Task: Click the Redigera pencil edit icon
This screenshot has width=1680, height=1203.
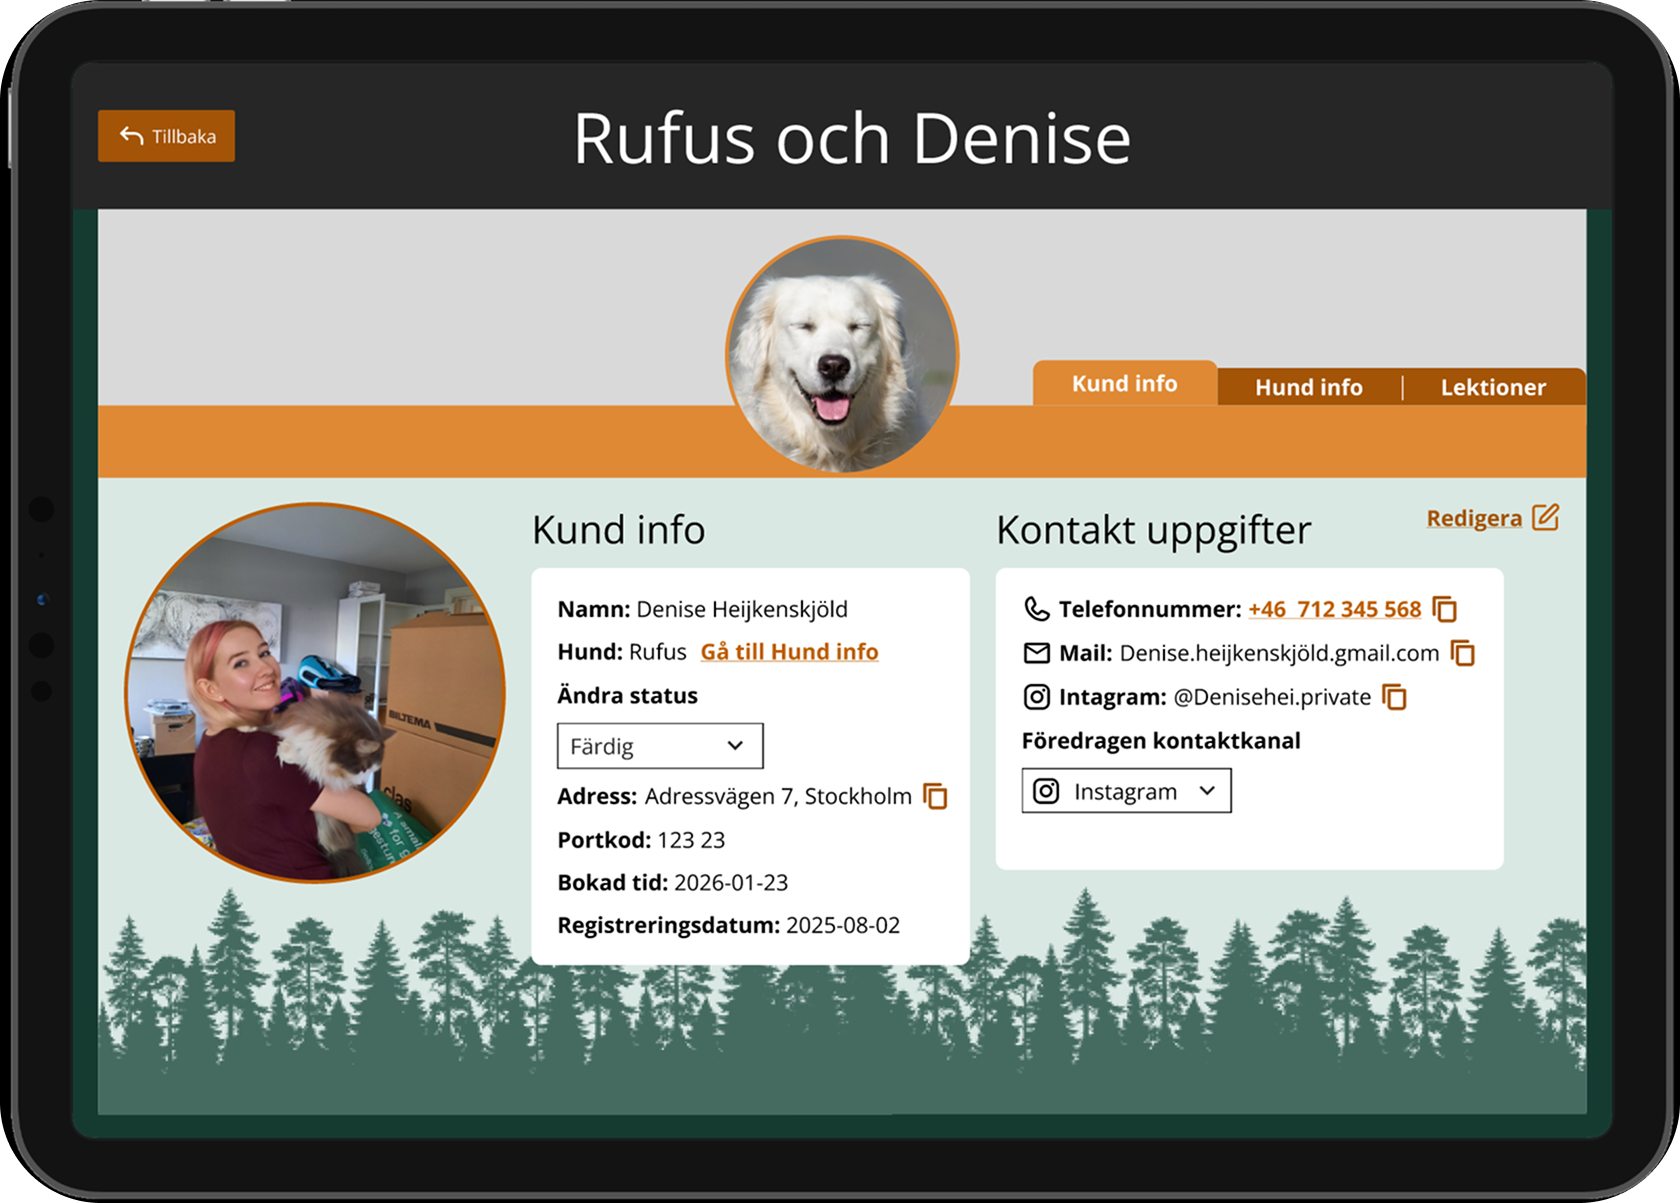Action: click(x=1546, y=517)
